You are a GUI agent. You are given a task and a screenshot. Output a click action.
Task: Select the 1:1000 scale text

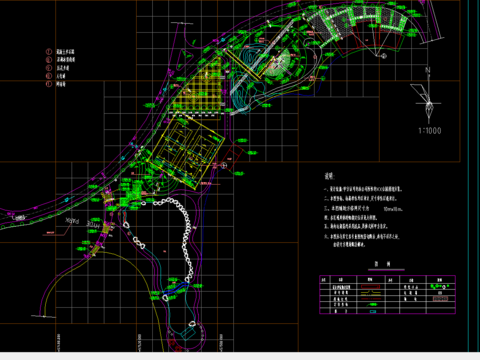coord(430,131)
